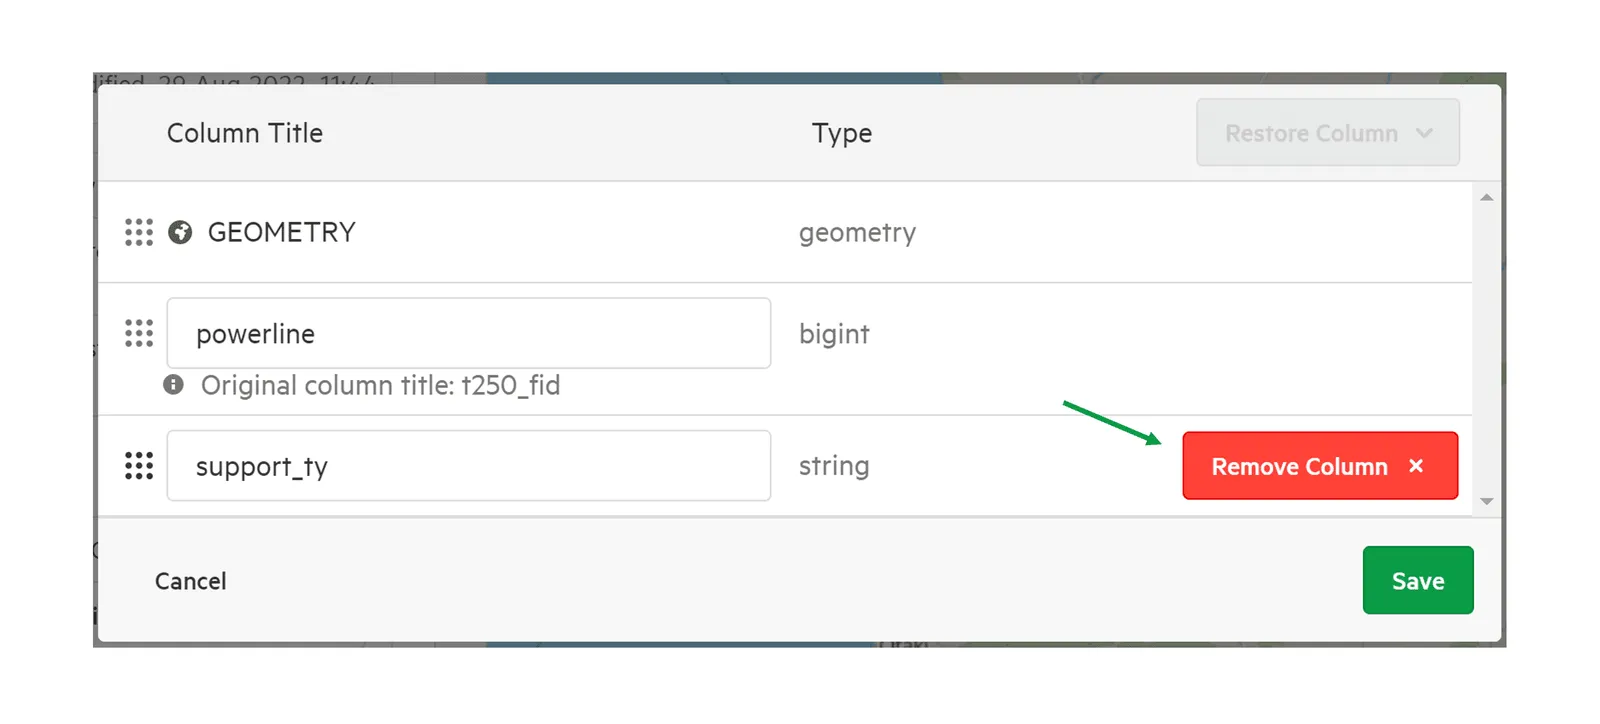Open the Restore Column dropdown
Image resolution: width=1600 pixels, height=724 pixels.
tap(1328, 133)
